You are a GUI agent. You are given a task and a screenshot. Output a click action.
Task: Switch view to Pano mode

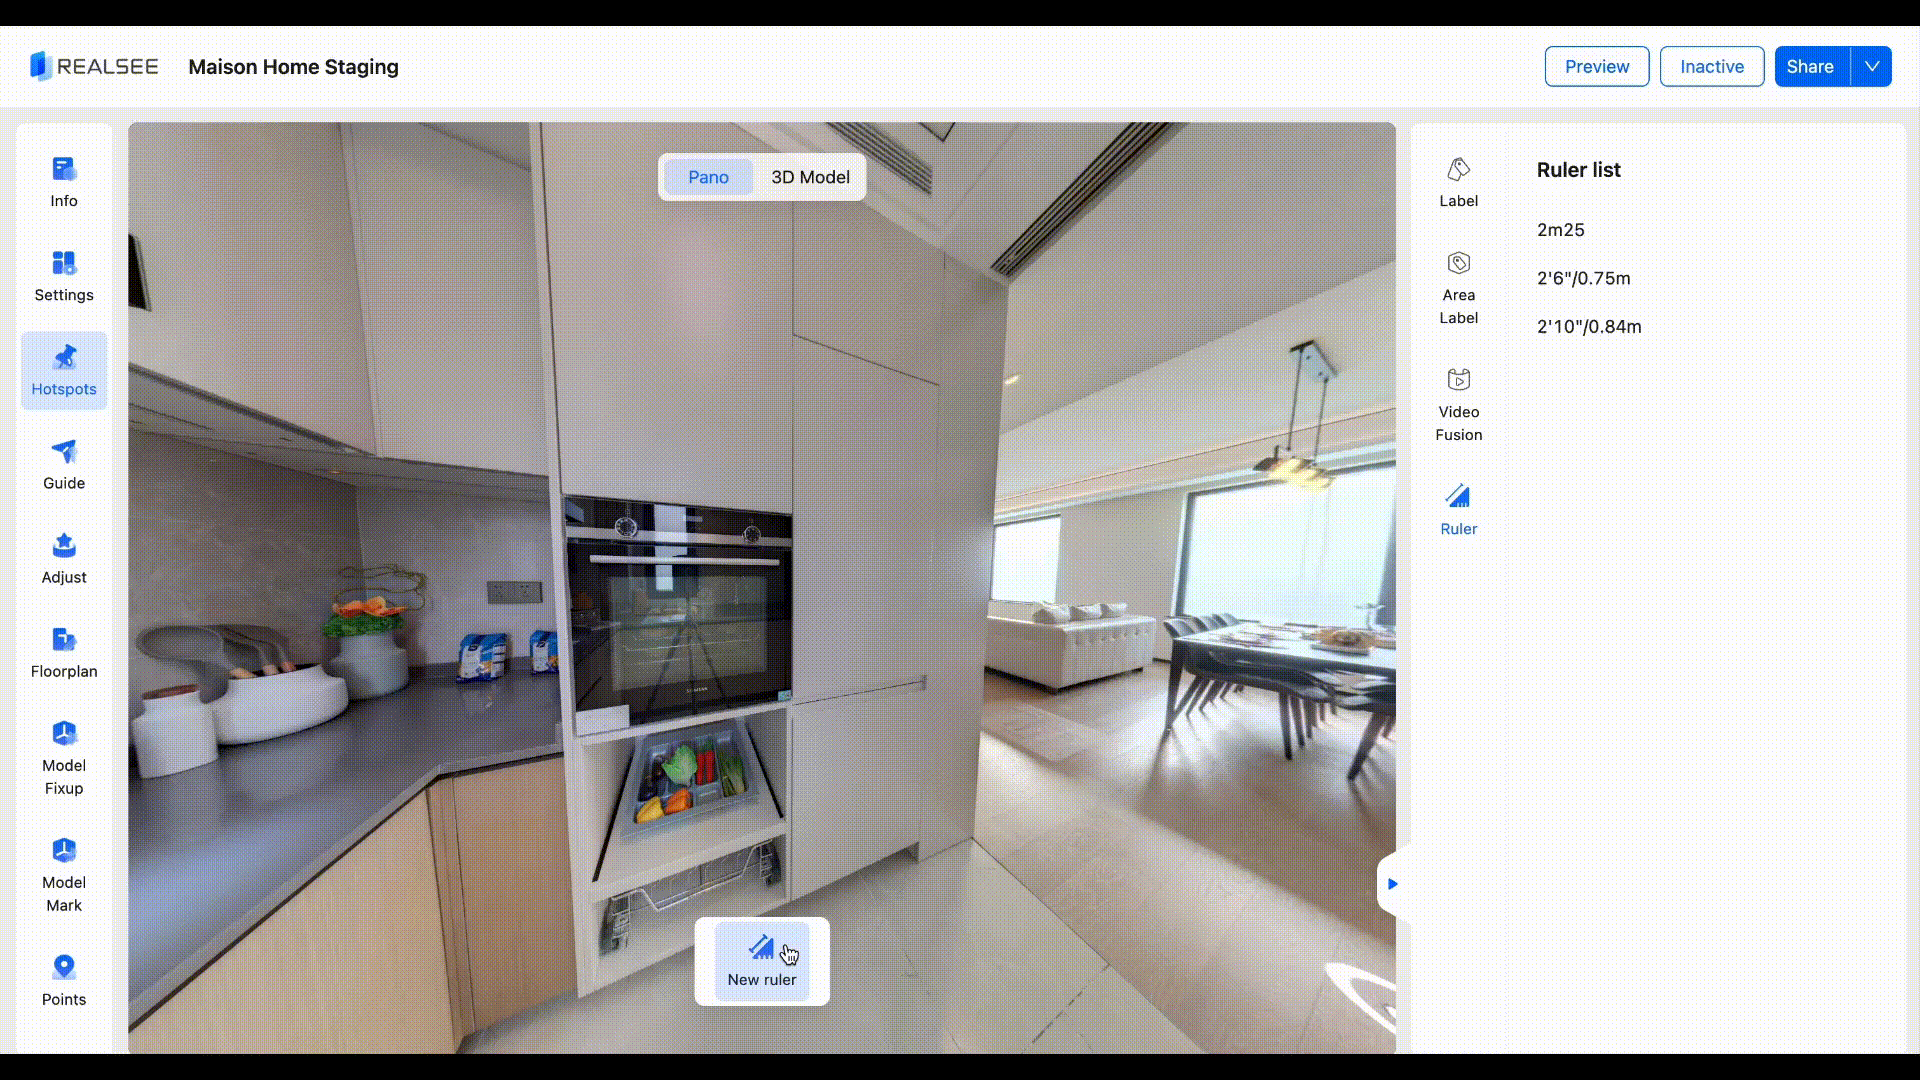pos(708,177)
